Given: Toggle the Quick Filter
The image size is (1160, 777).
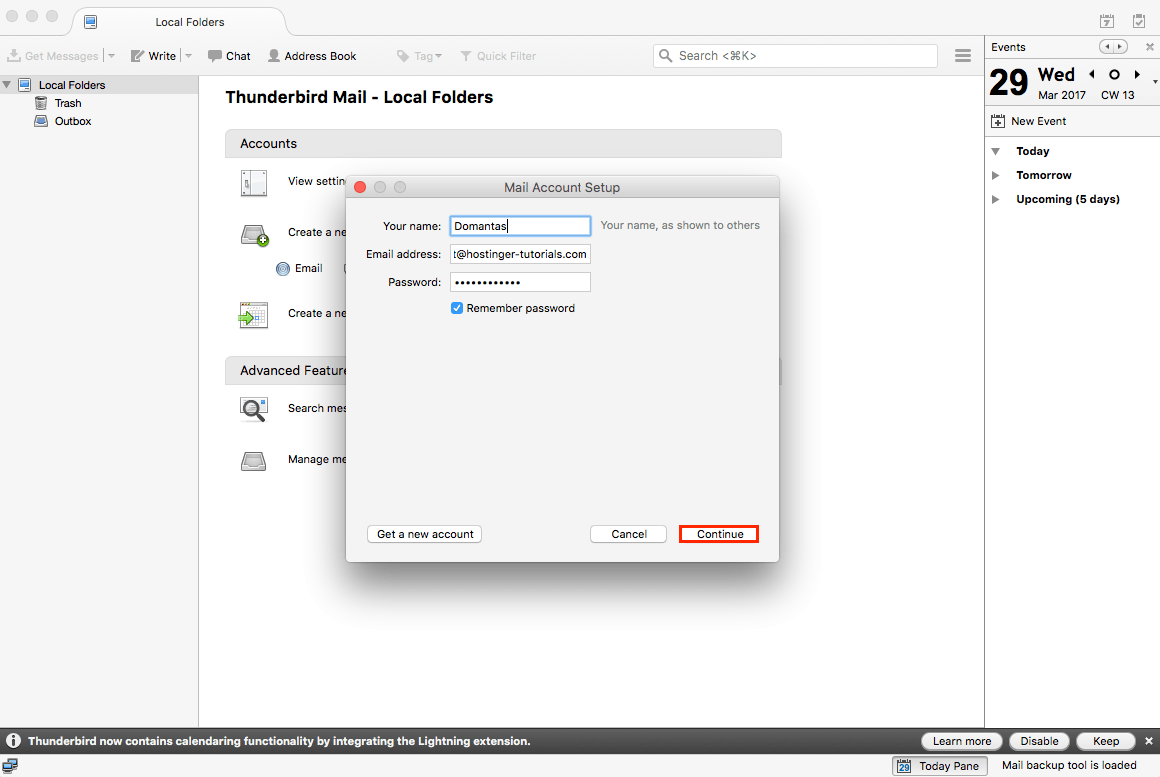Looking at the screenshot, I should tap(498, 56).
